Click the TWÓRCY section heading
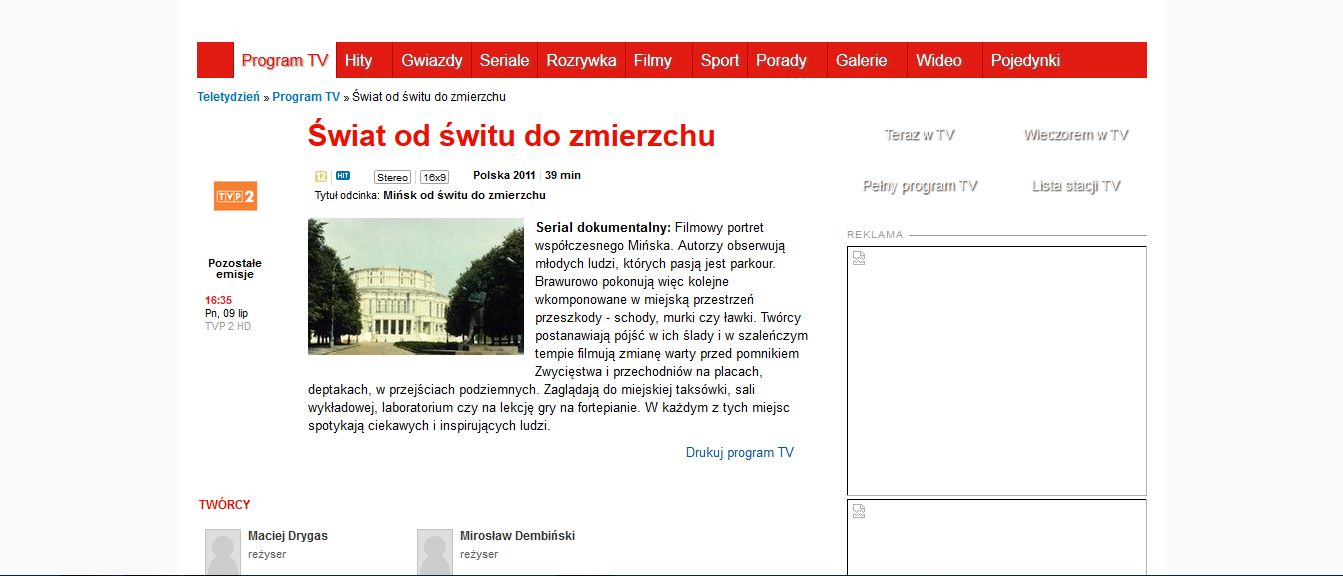Viewport: 1343px width, 576px height. [x=225, y=505]
